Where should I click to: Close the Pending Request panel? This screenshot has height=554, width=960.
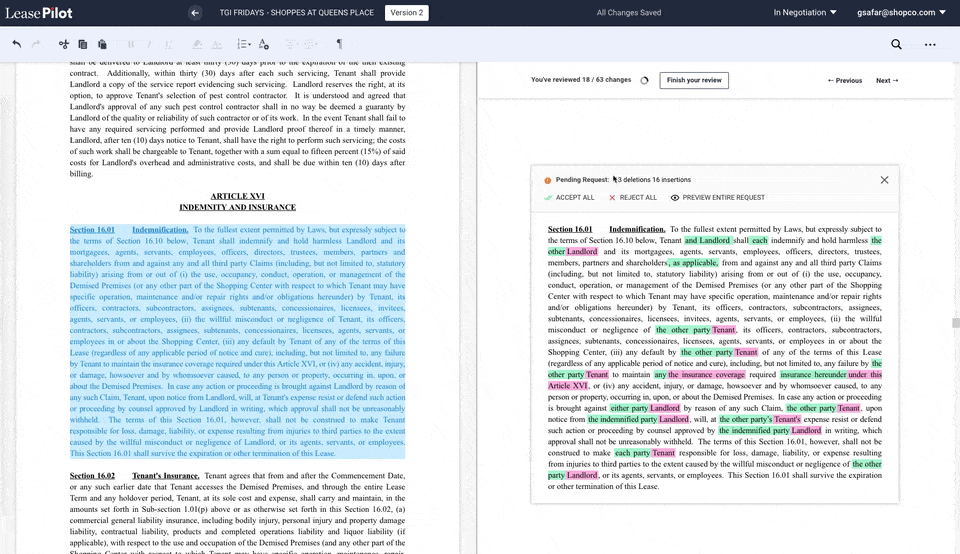click(884, 180)
